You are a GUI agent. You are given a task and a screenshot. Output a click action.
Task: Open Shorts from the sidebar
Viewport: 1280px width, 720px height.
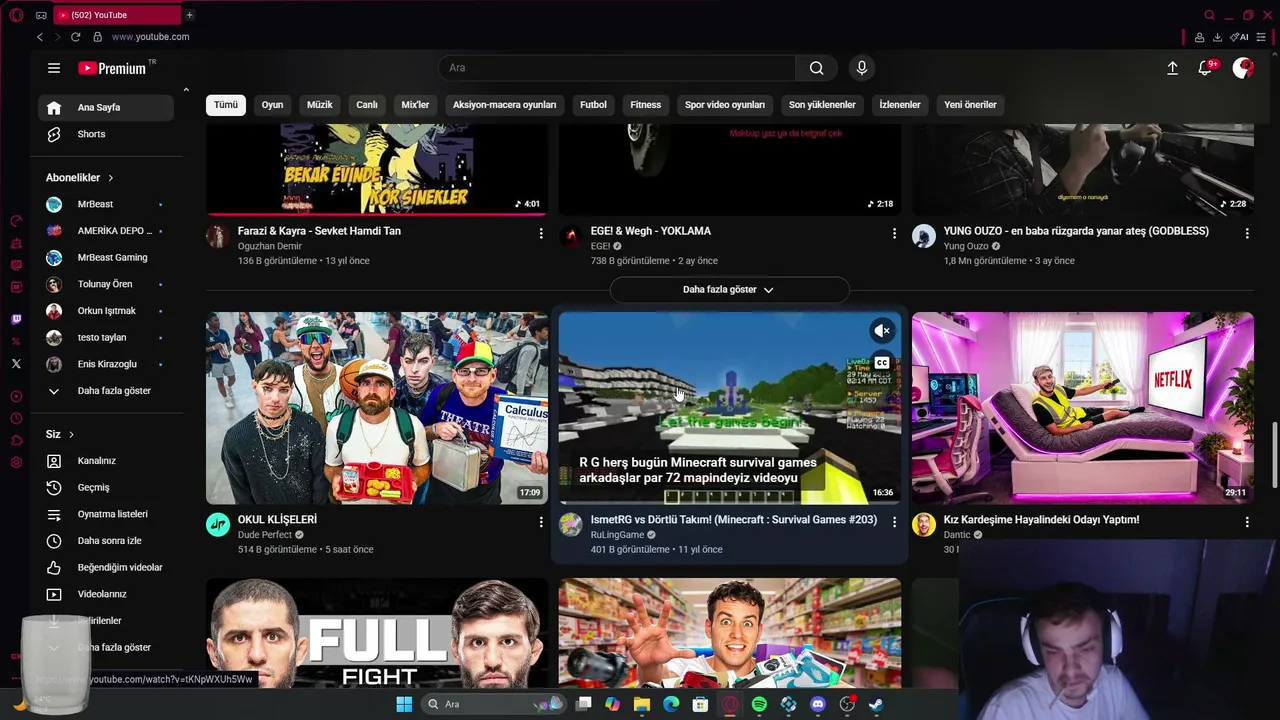click(106, 134)
